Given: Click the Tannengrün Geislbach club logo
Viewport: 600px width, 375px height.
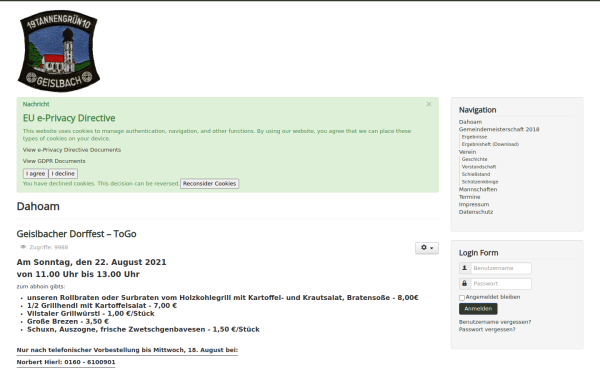Looking at the screenshot, I should click(x=59, y=51).
